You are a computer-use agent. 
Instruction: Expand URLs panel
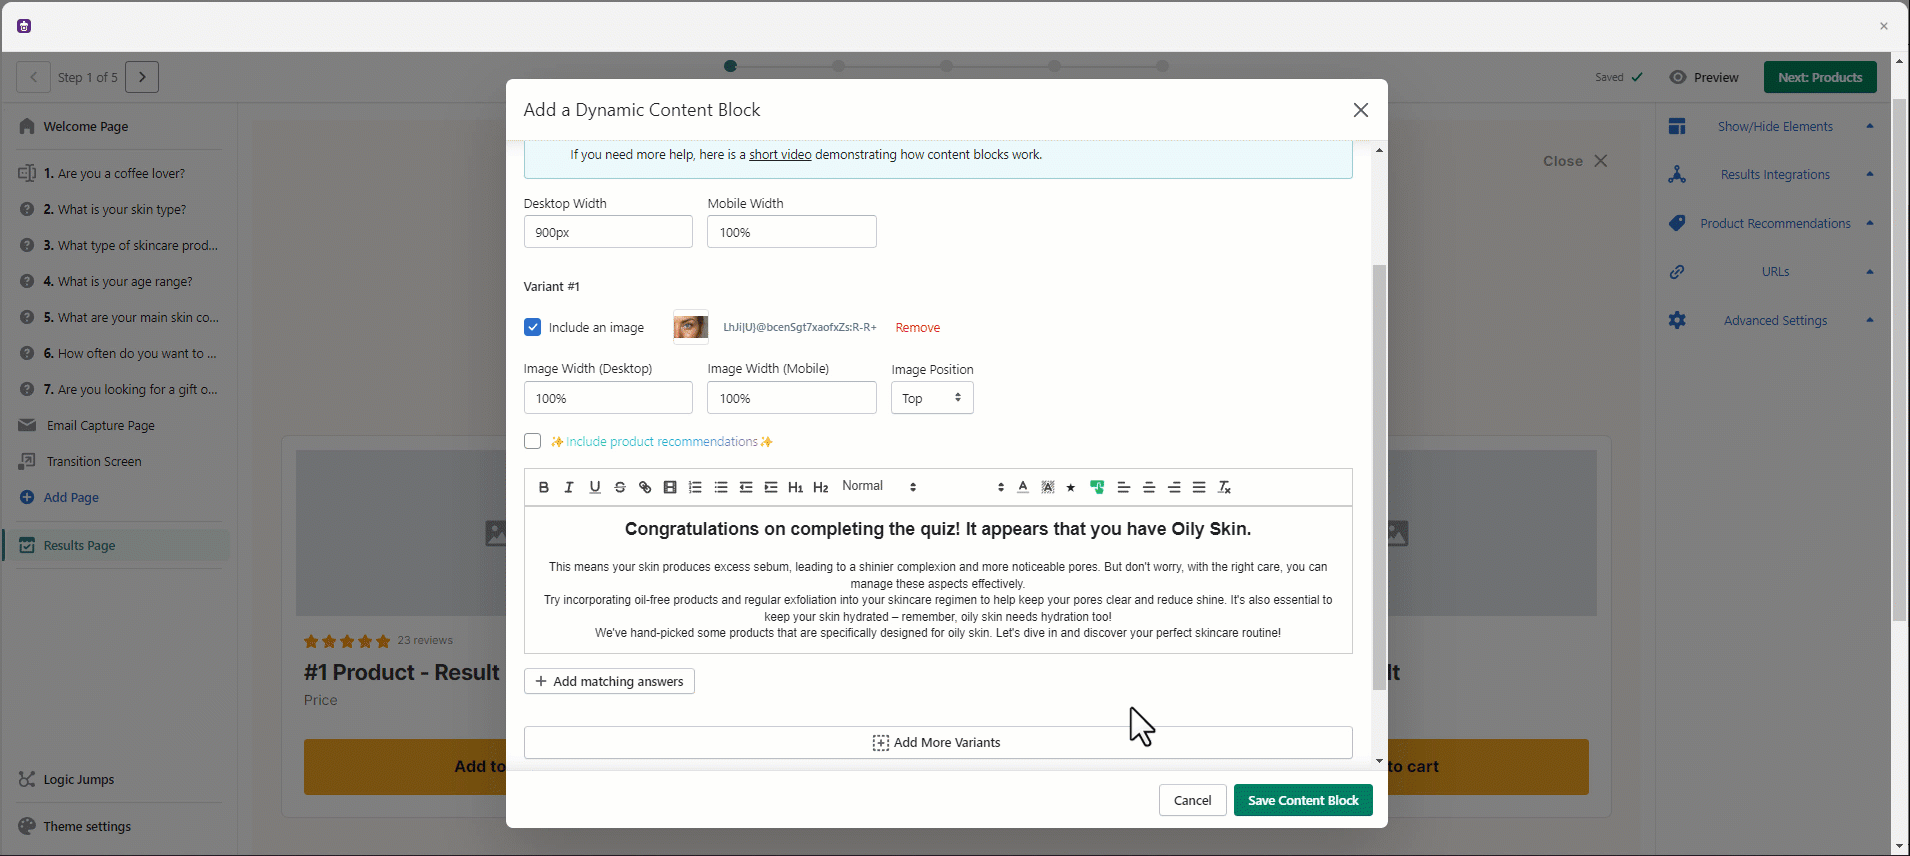[1775, 271]
